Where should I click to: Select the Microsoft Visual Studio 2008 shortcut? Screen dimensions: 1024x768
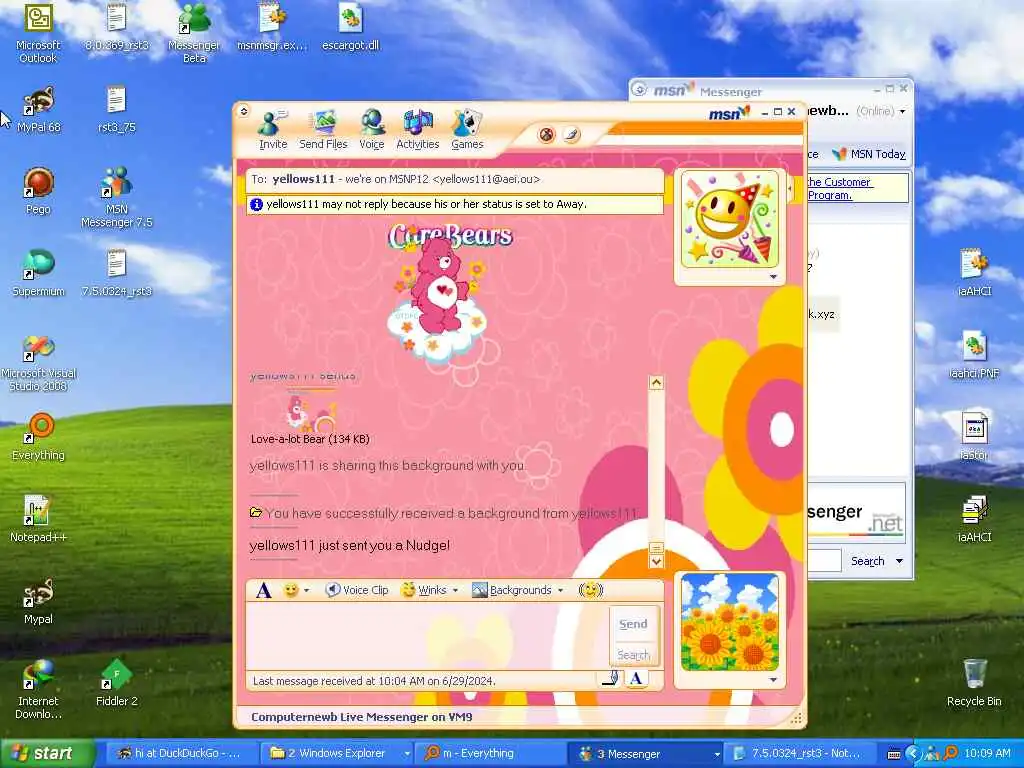(39, 363)
